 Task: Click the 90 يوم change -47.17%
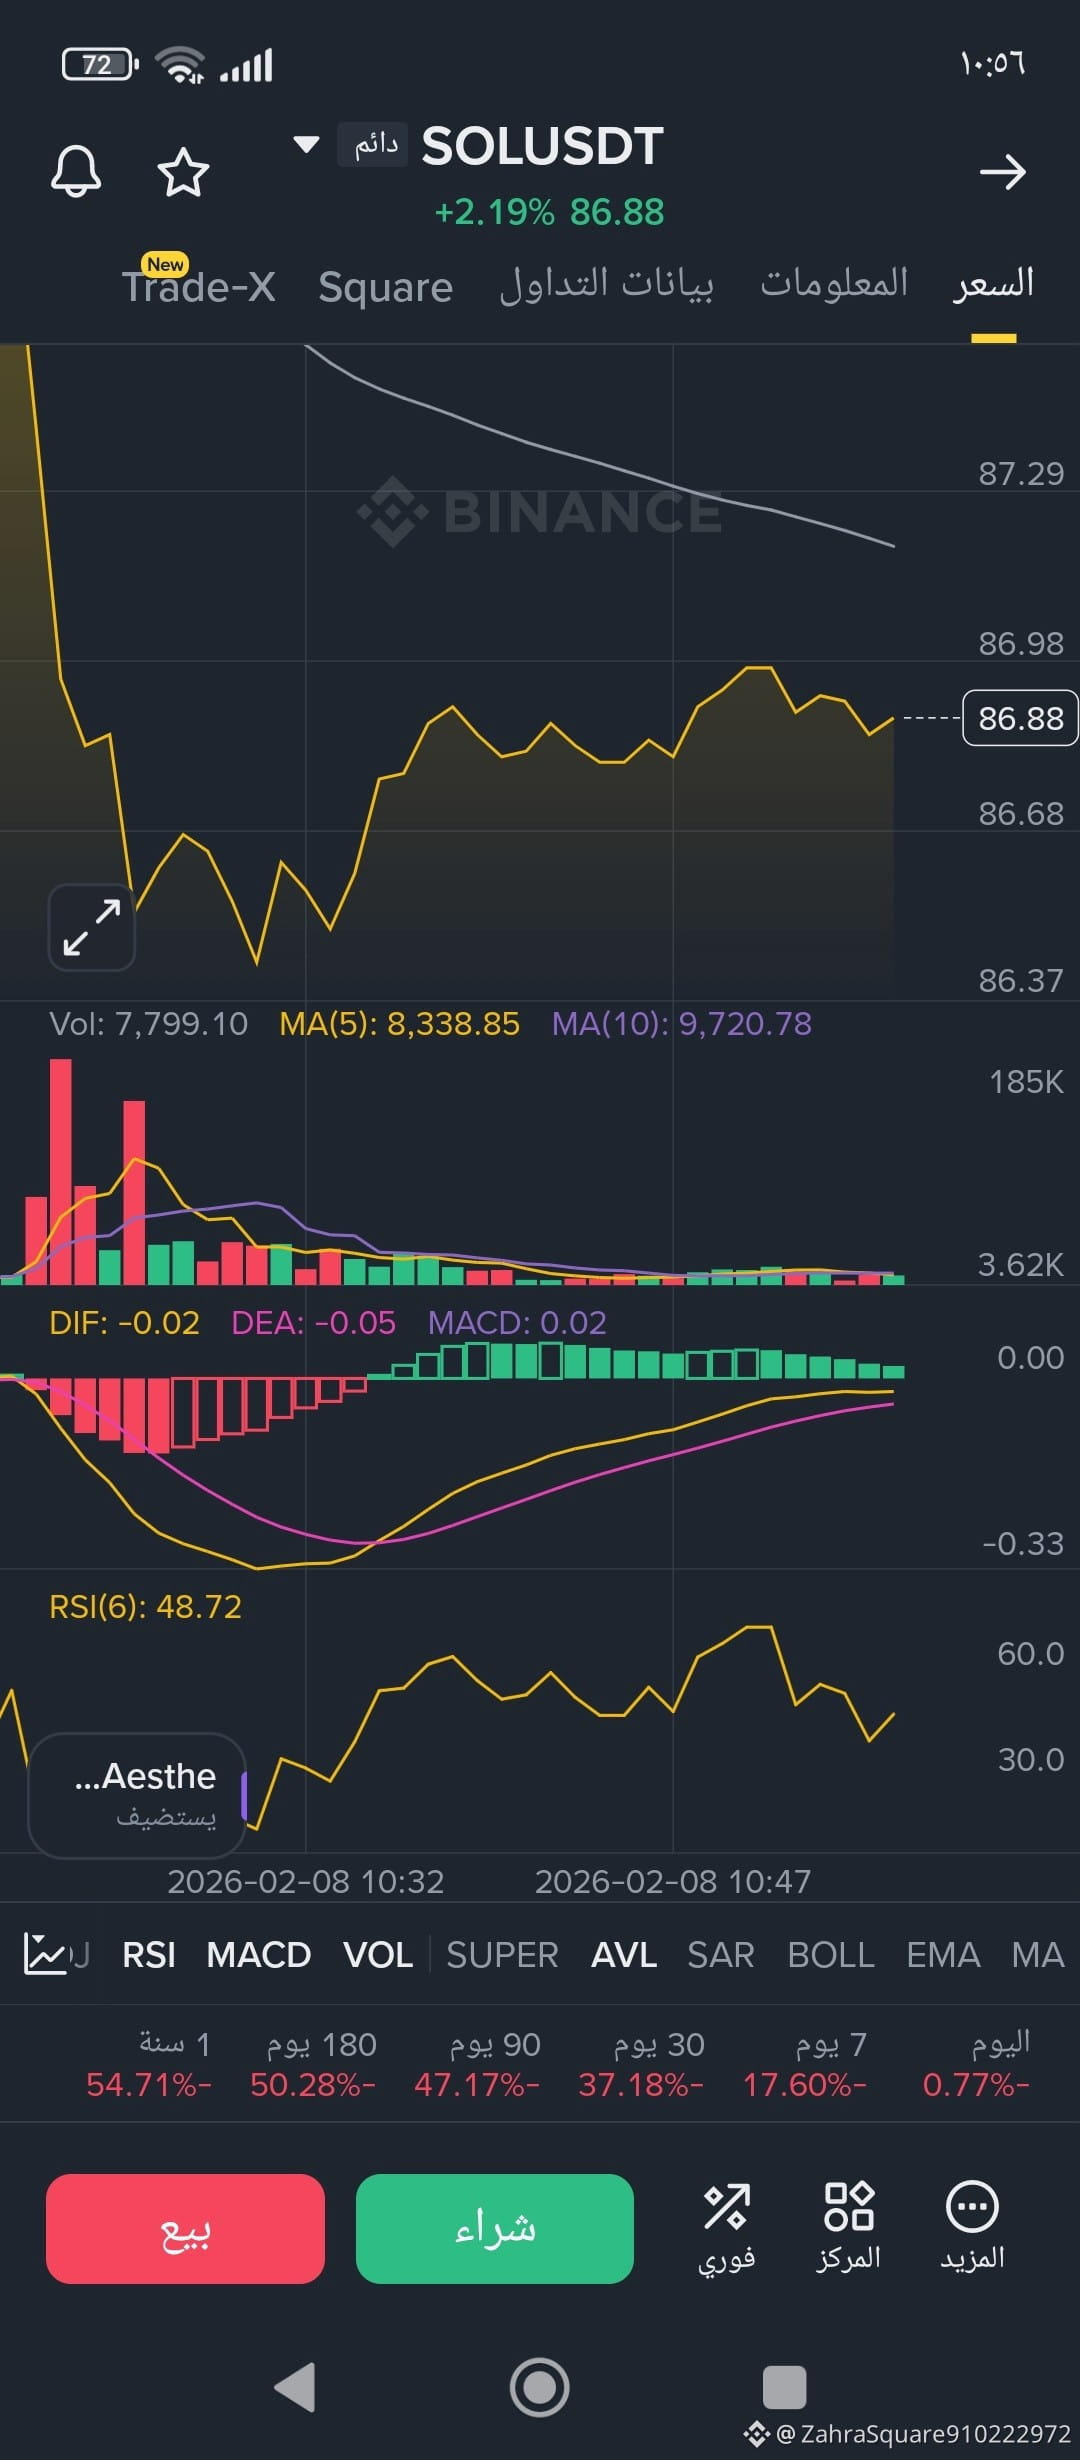(x=477, y=2084)
